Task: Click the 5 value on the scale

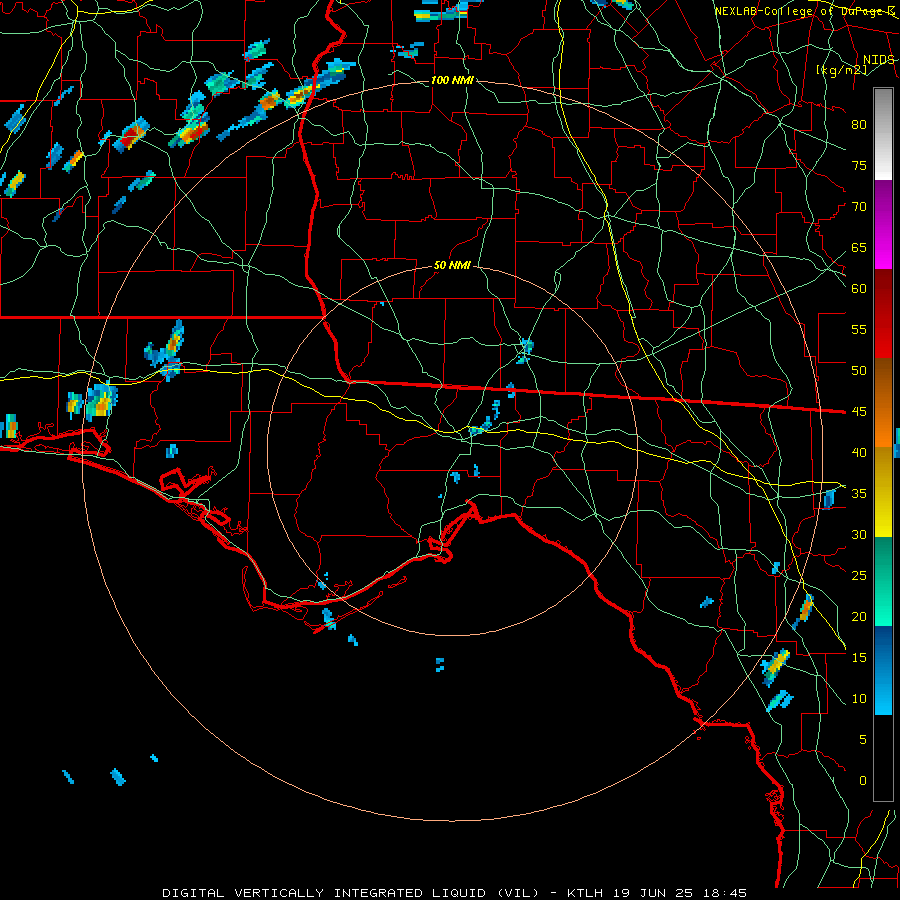Action: click(x=863, y=740)
